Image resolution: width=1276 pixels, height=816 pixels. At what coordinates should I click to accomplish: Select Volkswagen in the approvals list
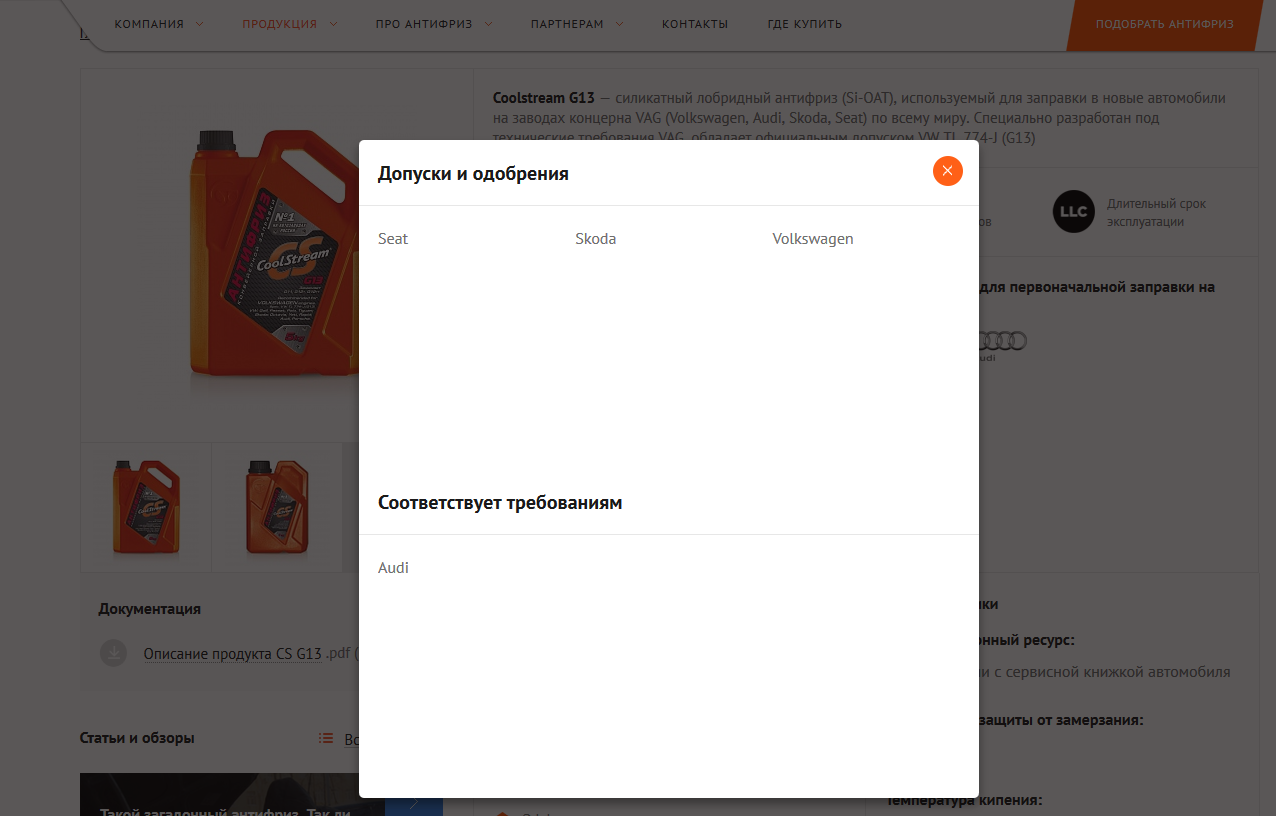click(x=813, y=239)
